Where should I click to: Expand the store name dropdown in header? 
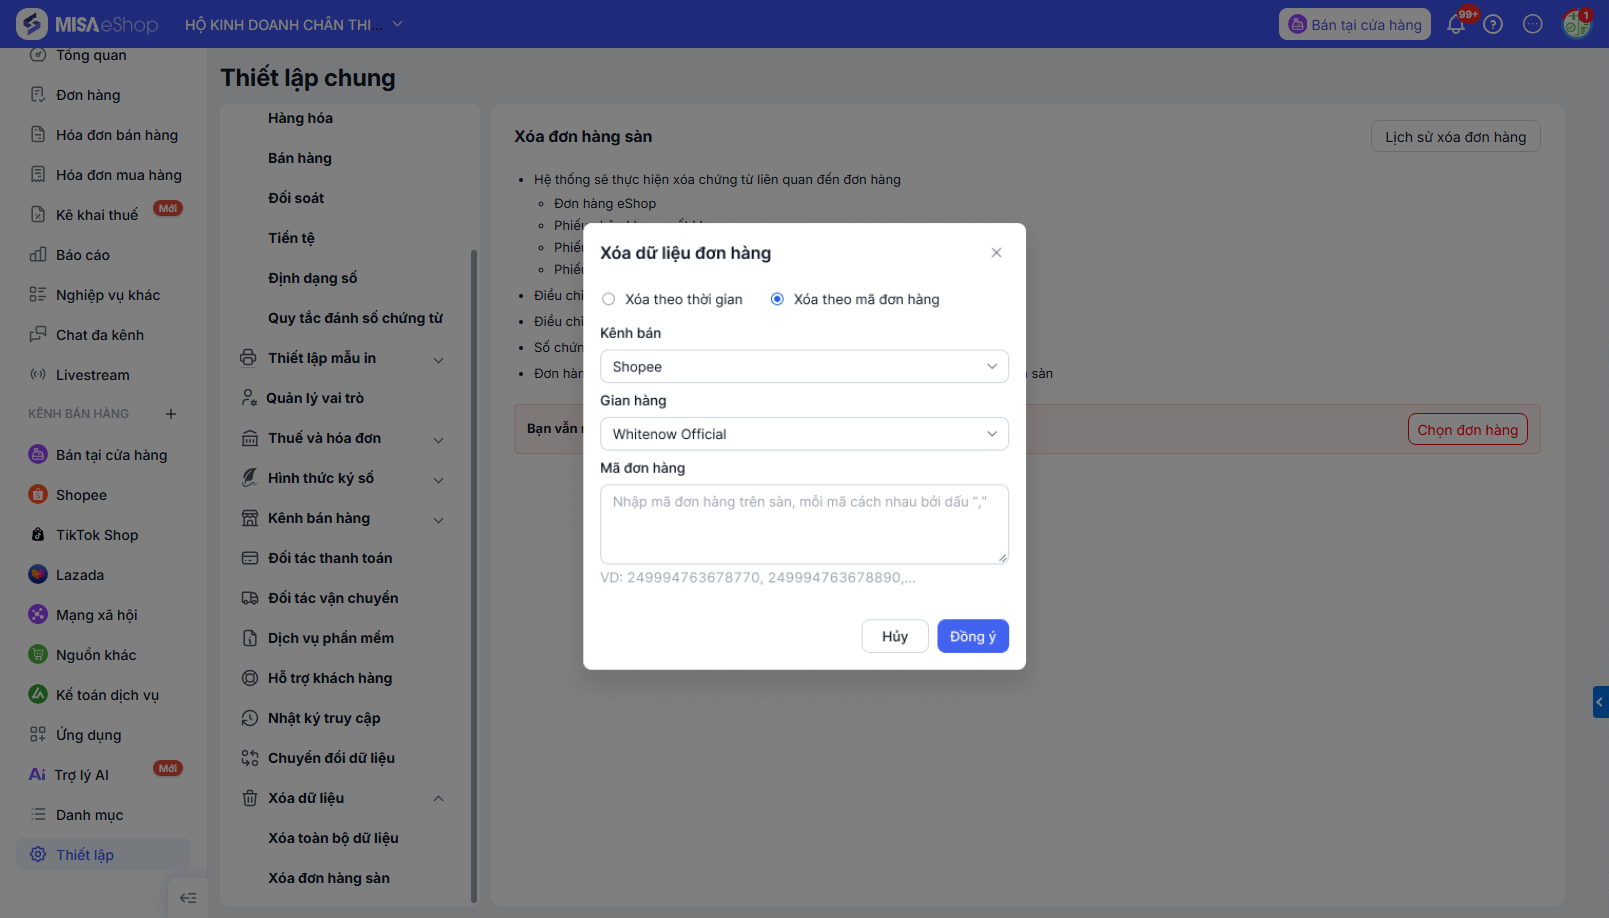click(x=397, y=24)
